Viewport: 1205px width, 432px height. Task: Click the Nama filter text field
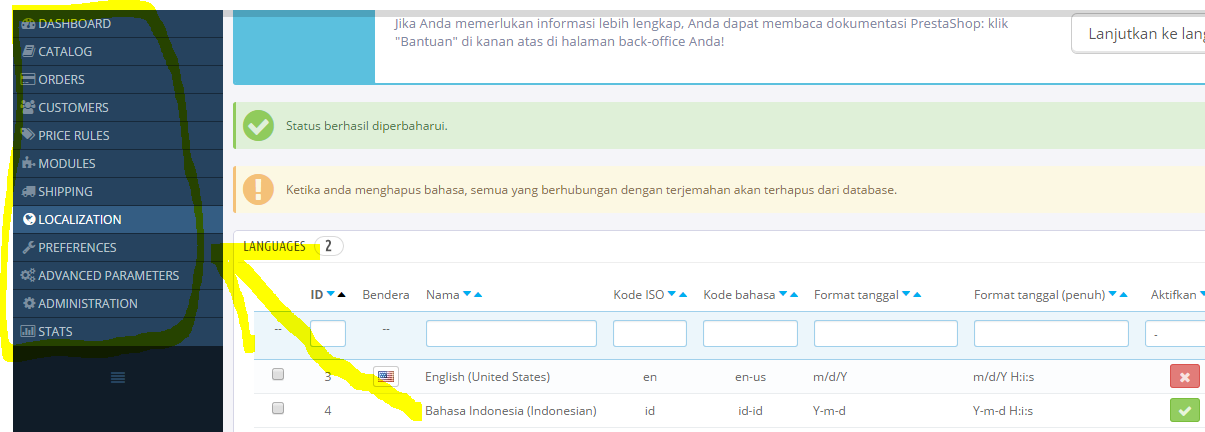pyautogui.click(x=511, y=333)
